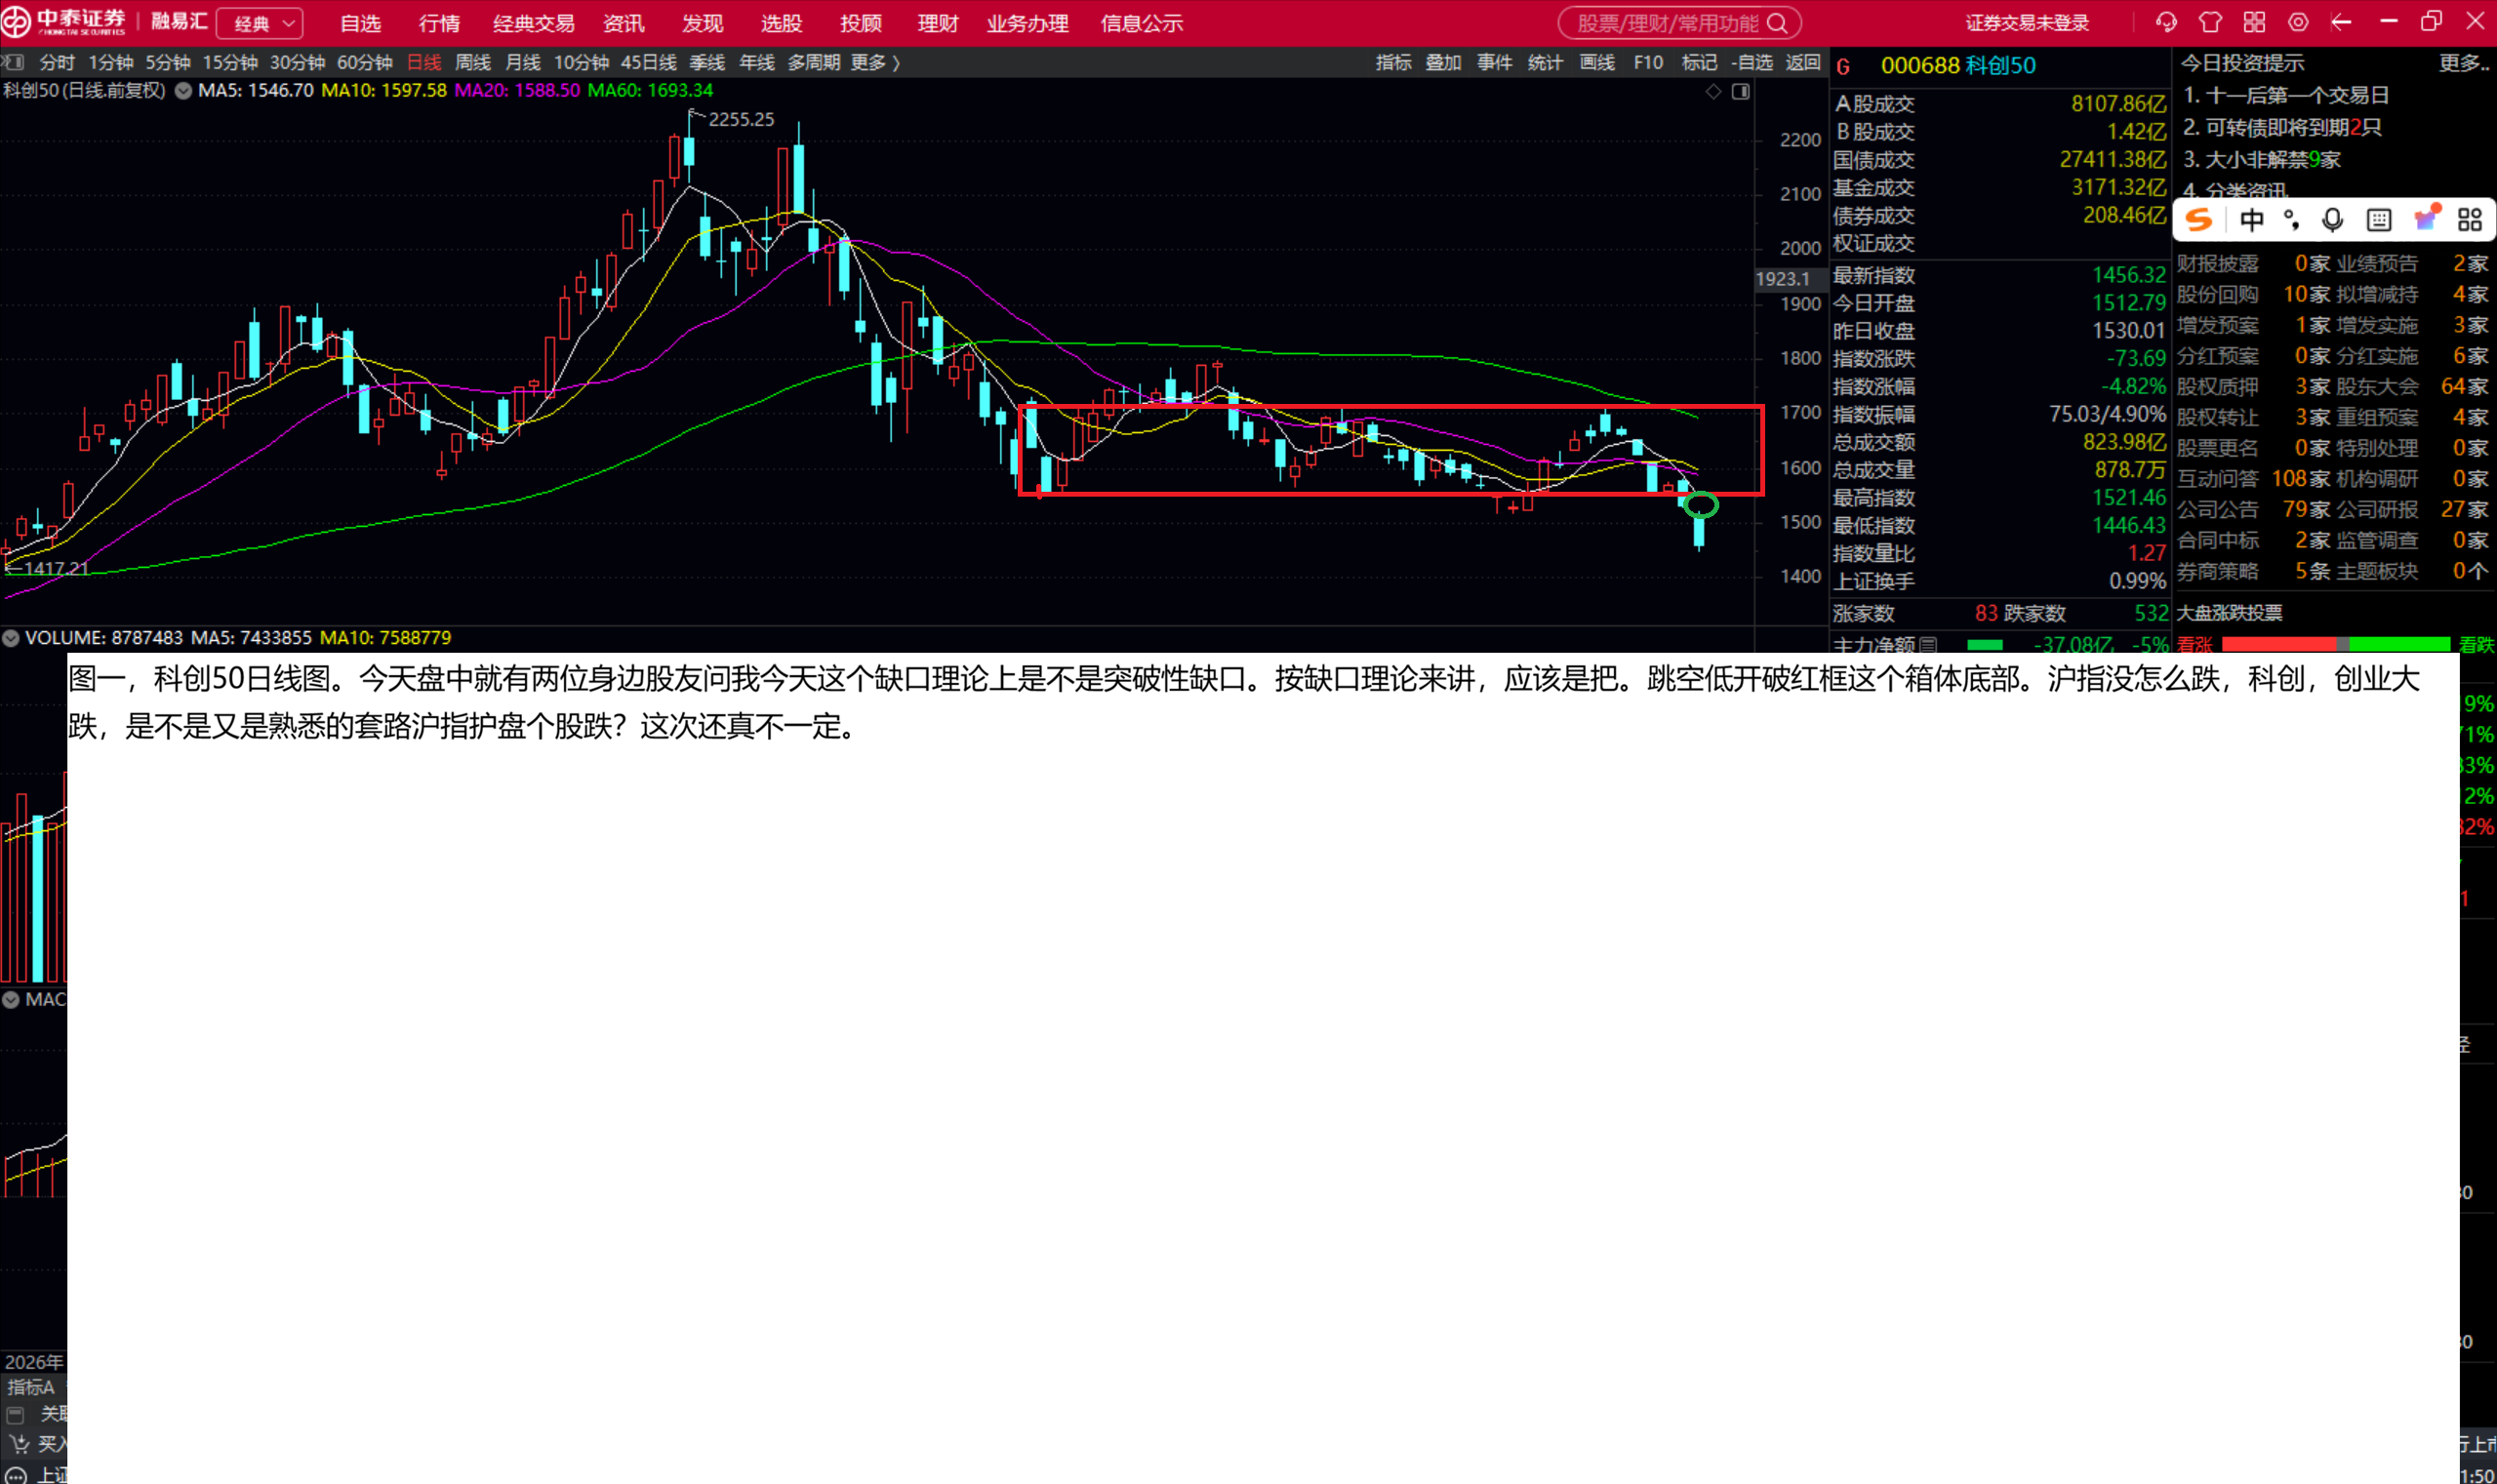Expand the MACD indicator dropdown
Image resolution: width=2497 pixels, height=1484 pixels.
[11, 999]
